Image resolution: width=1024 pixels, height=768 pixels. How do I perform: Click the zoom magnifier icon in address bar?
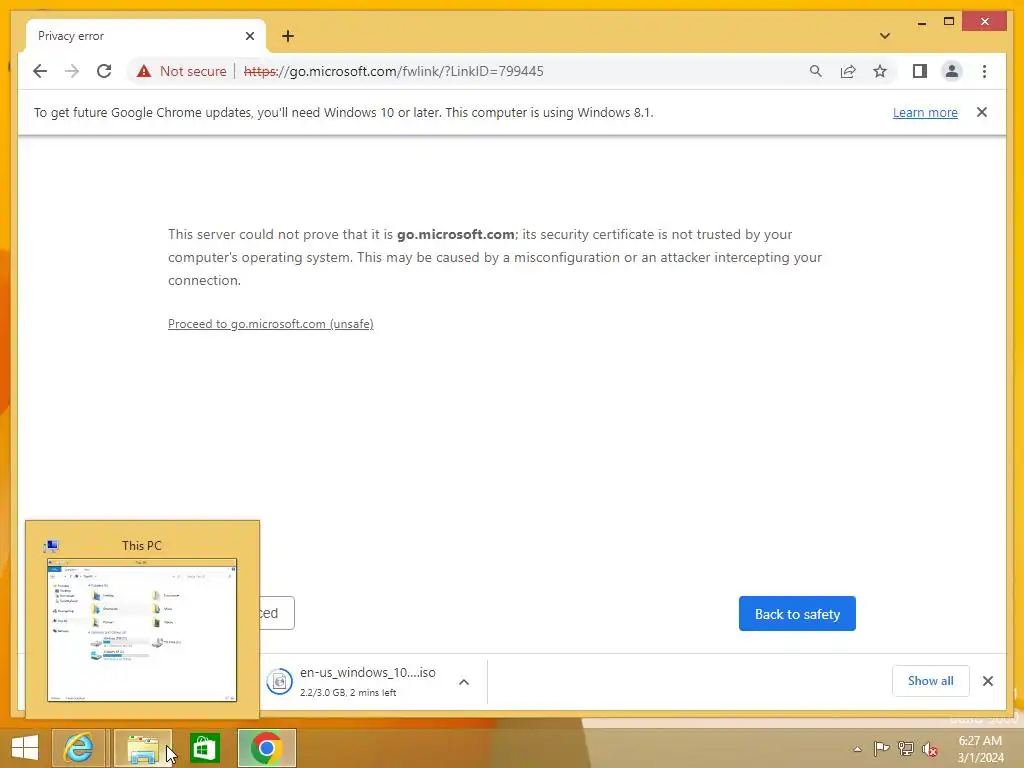(816, 71)
